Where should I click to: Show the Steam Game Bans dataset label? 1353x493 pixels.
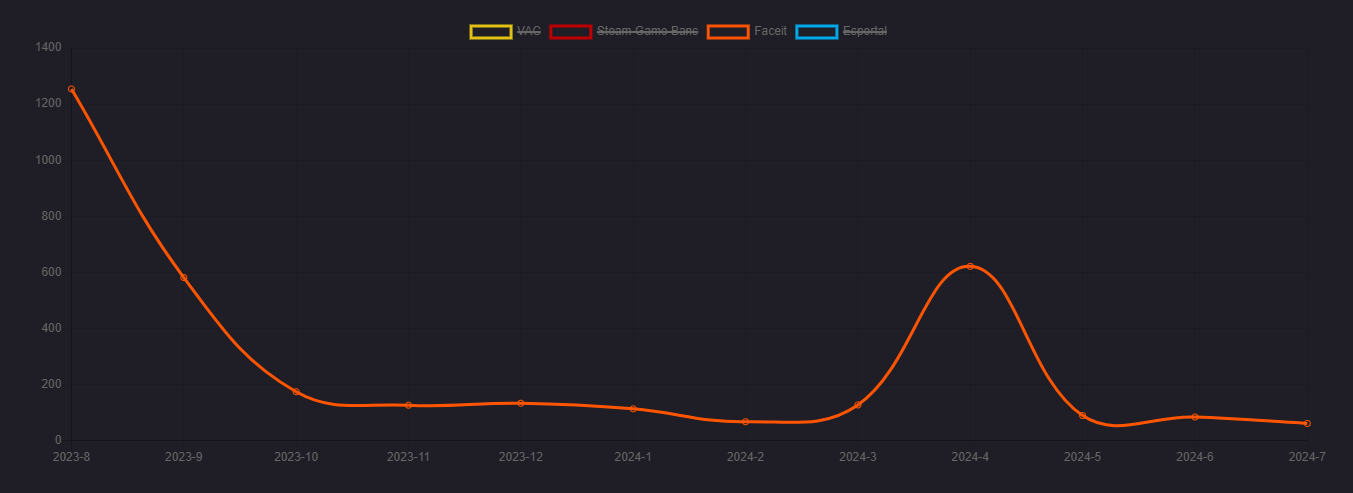click(x=647, y=31)
